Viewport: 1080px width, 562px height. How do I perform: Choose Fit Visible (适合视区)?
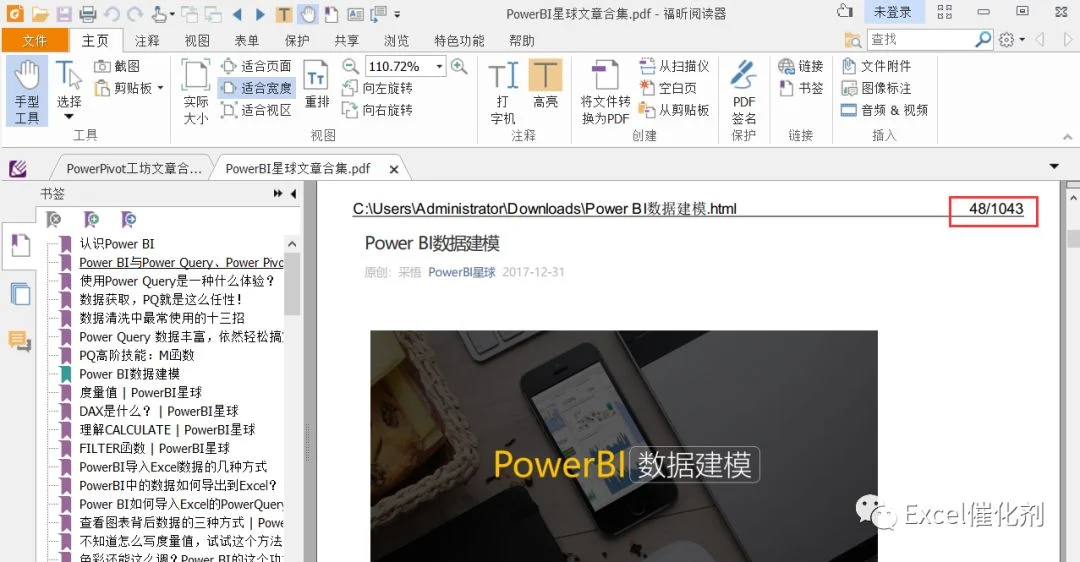point(256,110)
